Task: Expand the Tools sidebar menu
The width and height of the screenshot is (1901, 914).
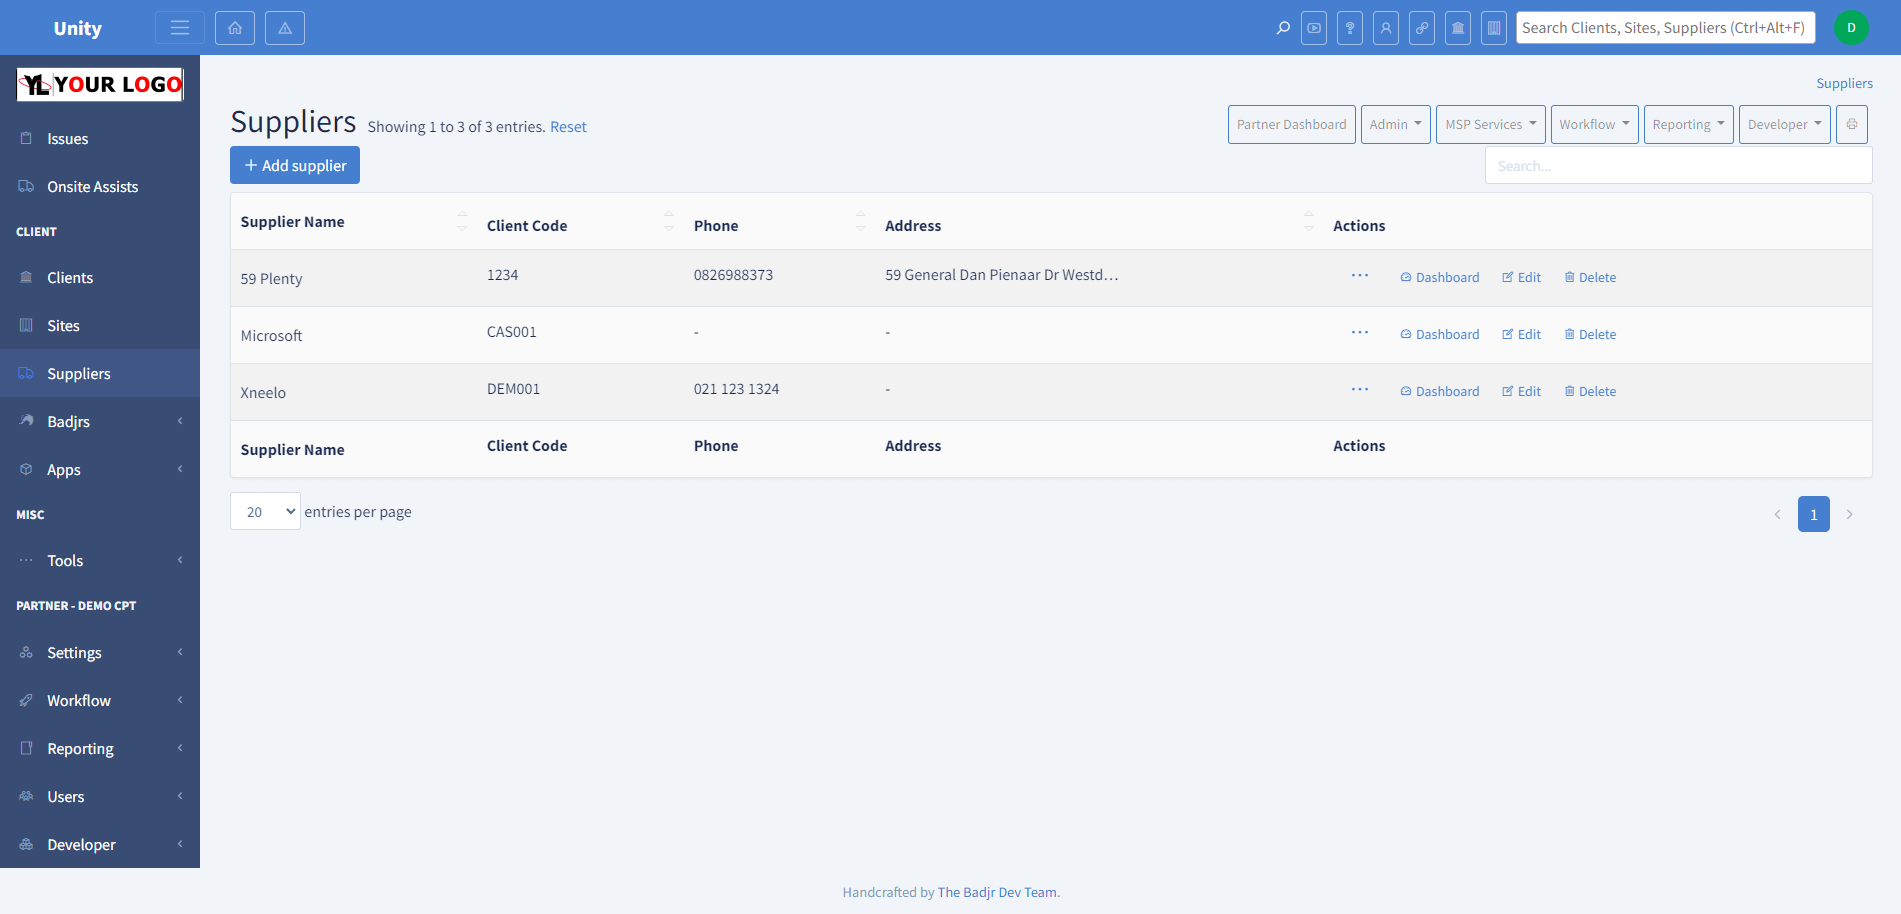Action: 100,561
